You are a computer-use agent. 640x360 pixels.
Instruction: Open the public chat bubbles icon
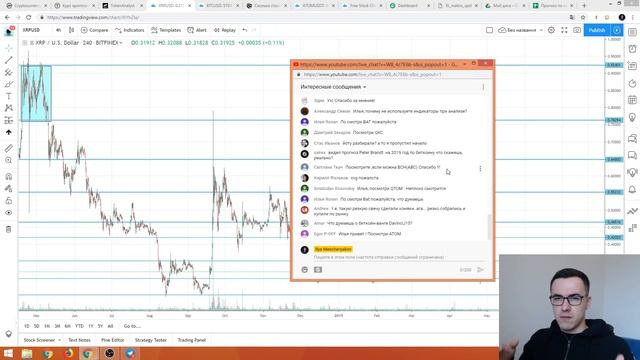pyautogui.click(x=632, y=139)
